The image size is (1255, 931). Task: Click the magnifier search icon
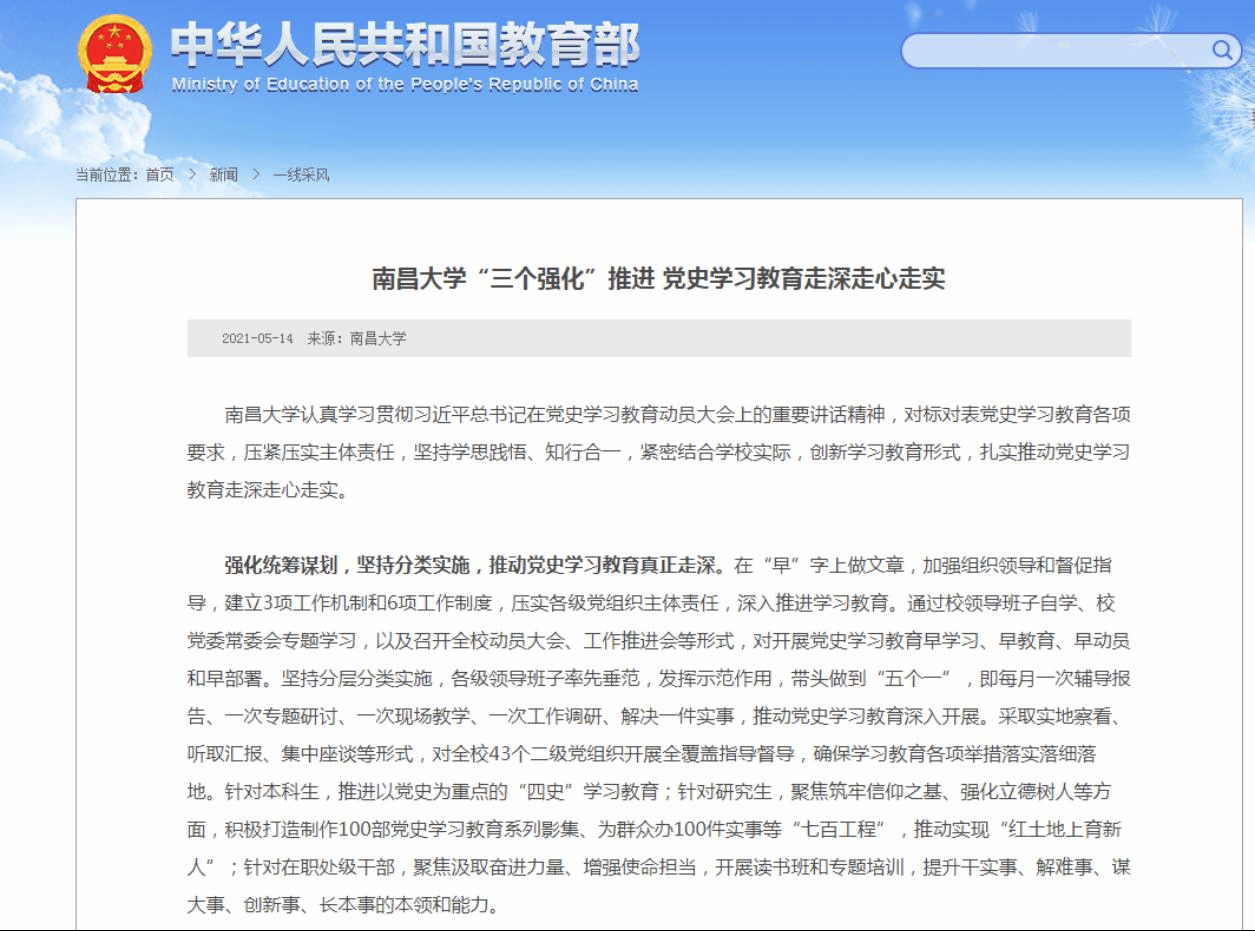pyautogui.click(x=1222, y=50)
